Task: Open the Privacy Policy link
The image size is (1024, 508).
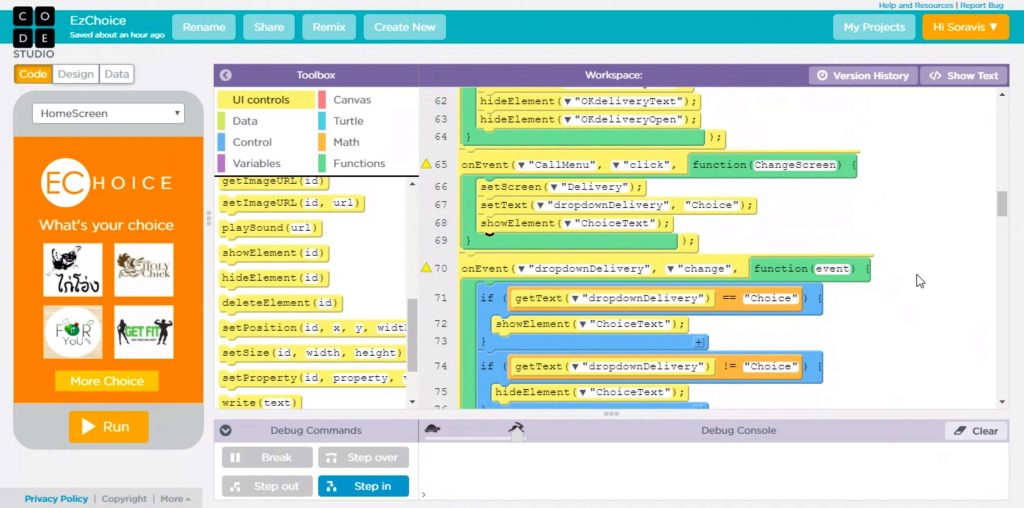Action: (x=56, y=499)
